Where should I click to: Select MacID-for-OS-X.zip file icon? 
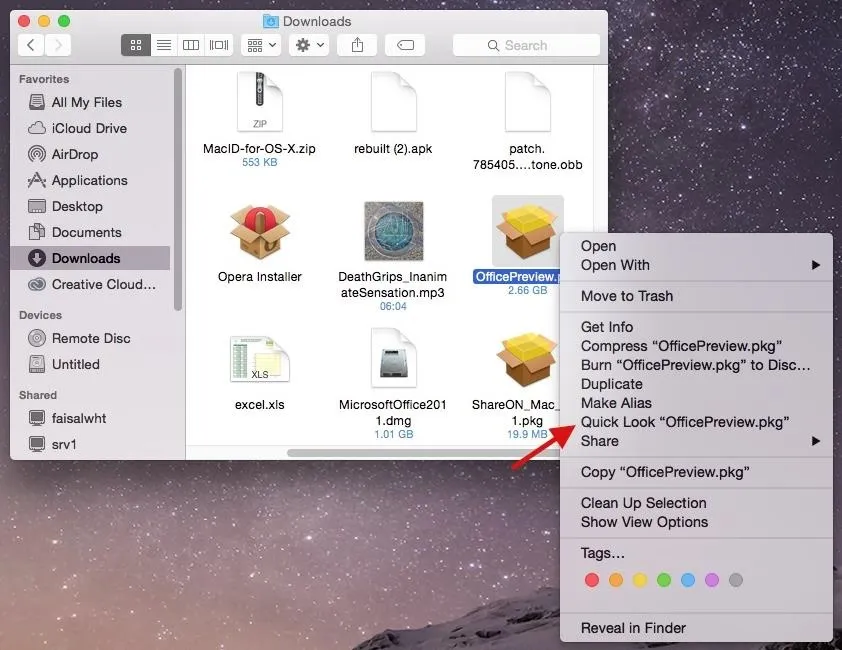(x=260, y=102)
